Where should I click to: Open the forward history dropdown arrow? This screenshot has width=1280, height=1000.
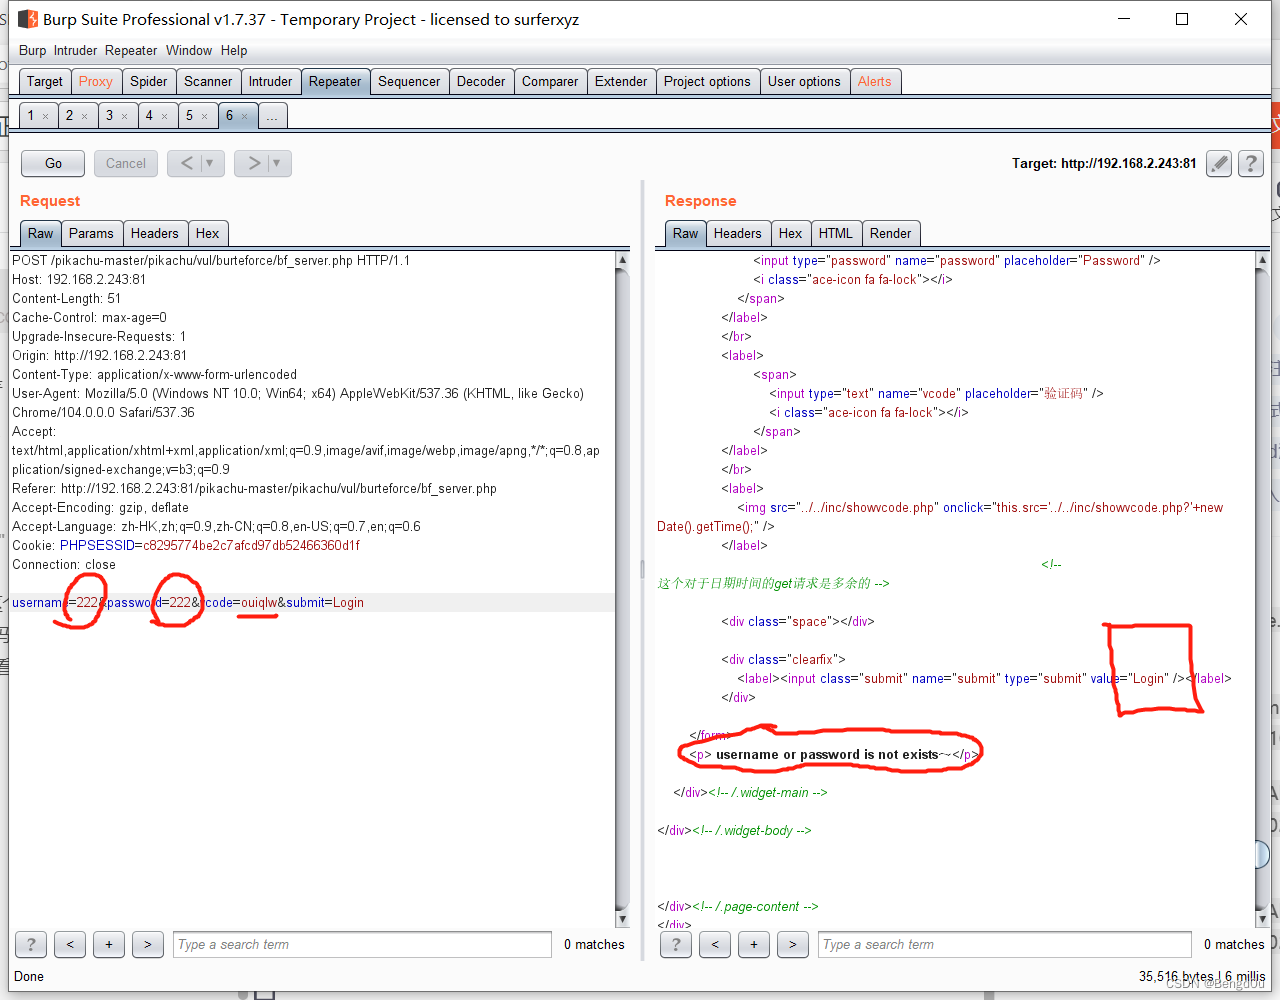(x=277, y=163)
